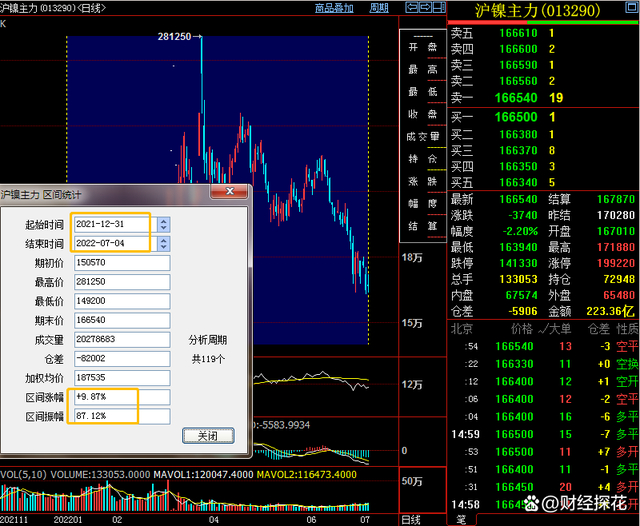The height and width of the screenshot is (526, 640).
Task: Increase 结束时间 date with up arrow
Action: click(x=164, y=240)
